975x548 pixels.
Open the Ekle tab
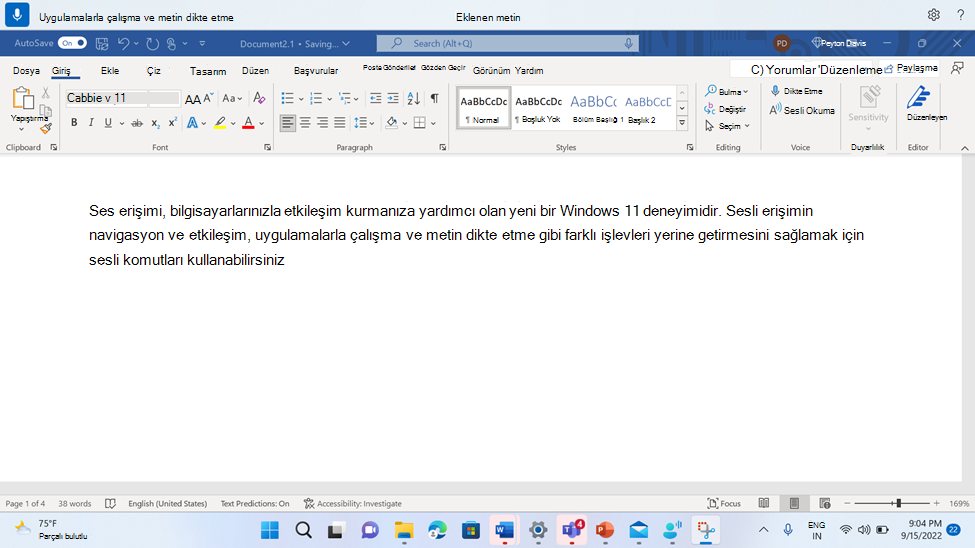tap(110, 71)
